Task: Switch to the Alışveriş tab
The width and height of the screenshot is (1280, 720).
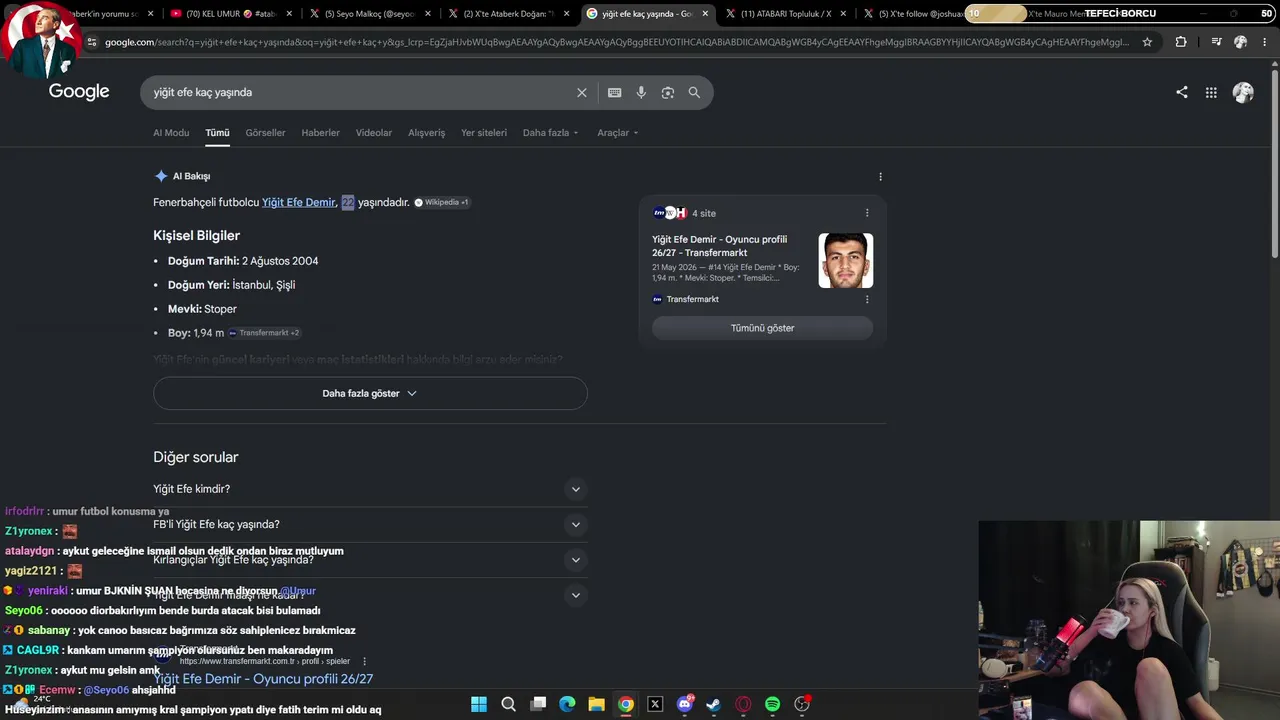Action: click(426, 133)
